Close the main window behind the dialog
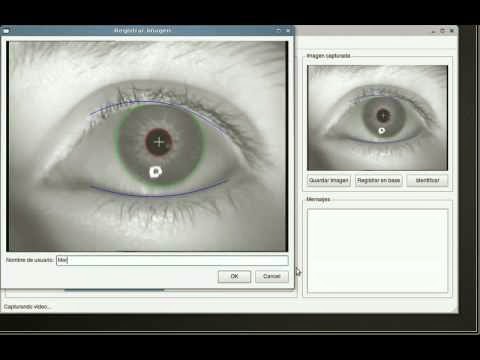This screenshot has height=360, width=480. click(452, 31)
